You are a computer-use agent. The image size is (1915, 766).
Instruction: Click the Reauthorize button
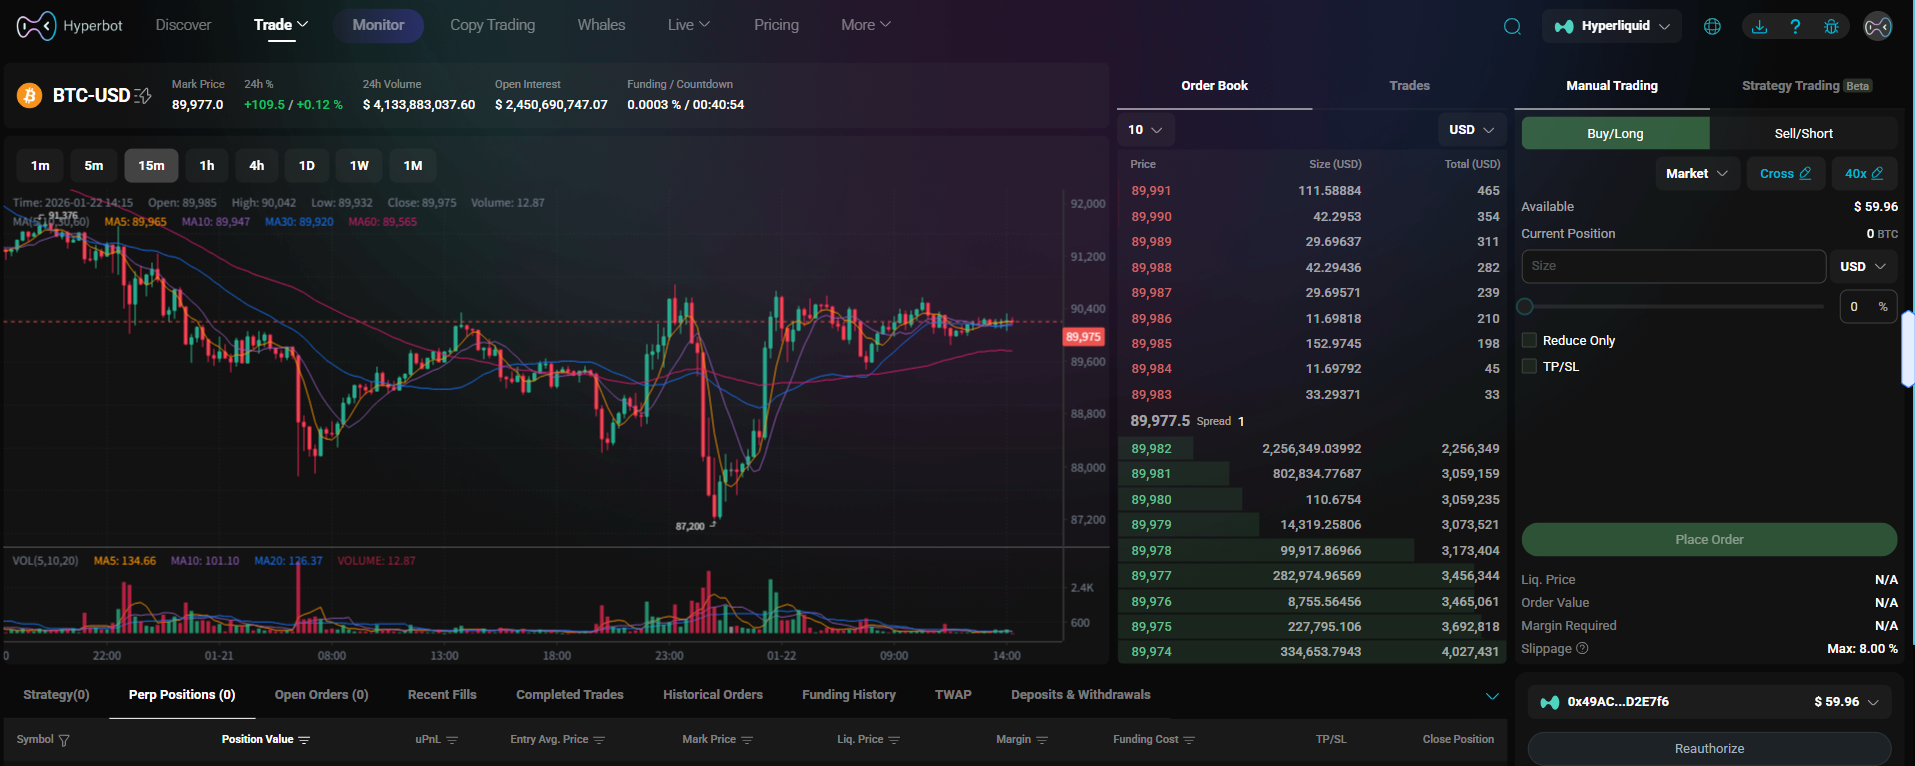1709,748
